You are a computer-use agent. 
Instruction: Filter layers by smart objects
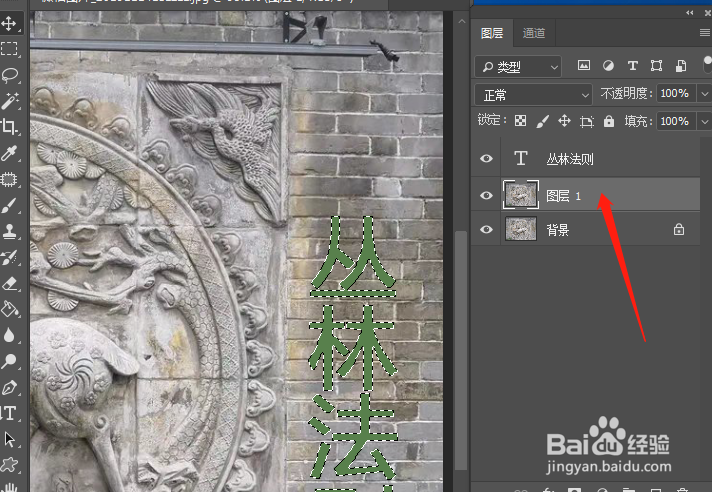point(681,66)
